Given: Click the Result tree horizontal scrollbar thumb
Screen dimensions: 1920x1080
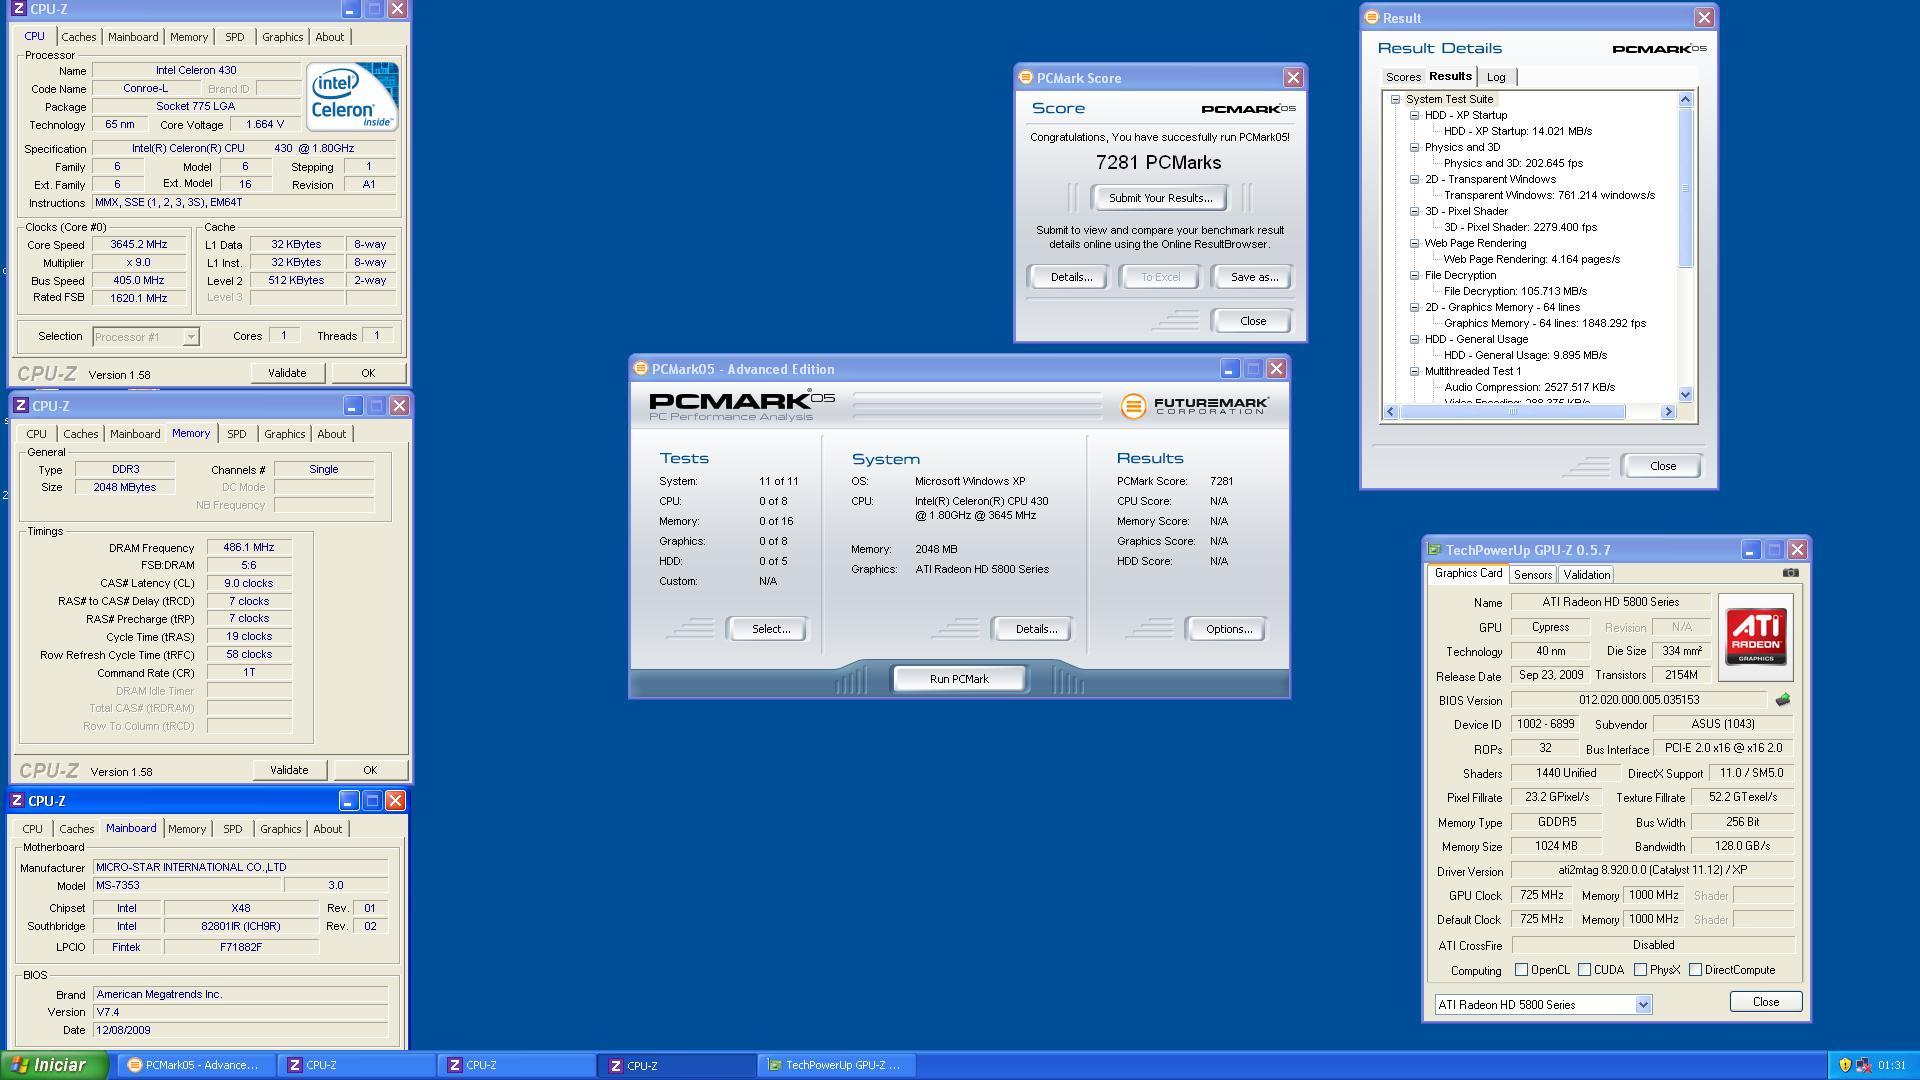Looking at the screenshot, I should coord(1512,412).
